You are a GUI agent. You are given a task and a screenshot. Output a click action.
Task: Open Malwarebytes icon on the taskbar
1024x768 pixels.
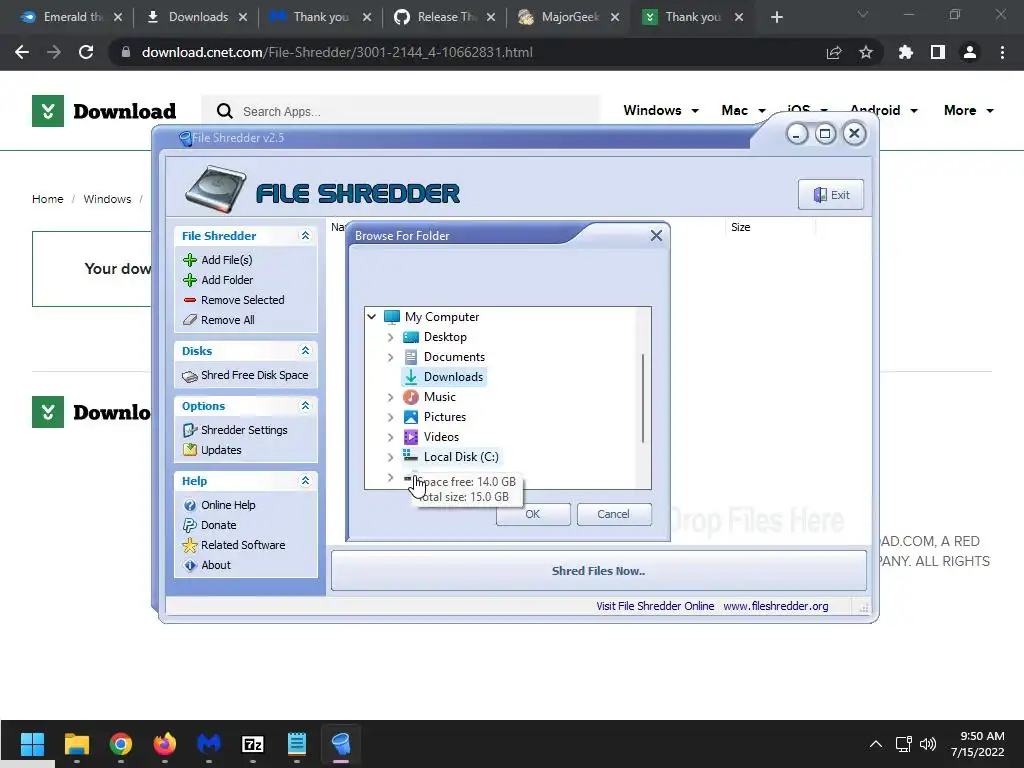point(209,744)
